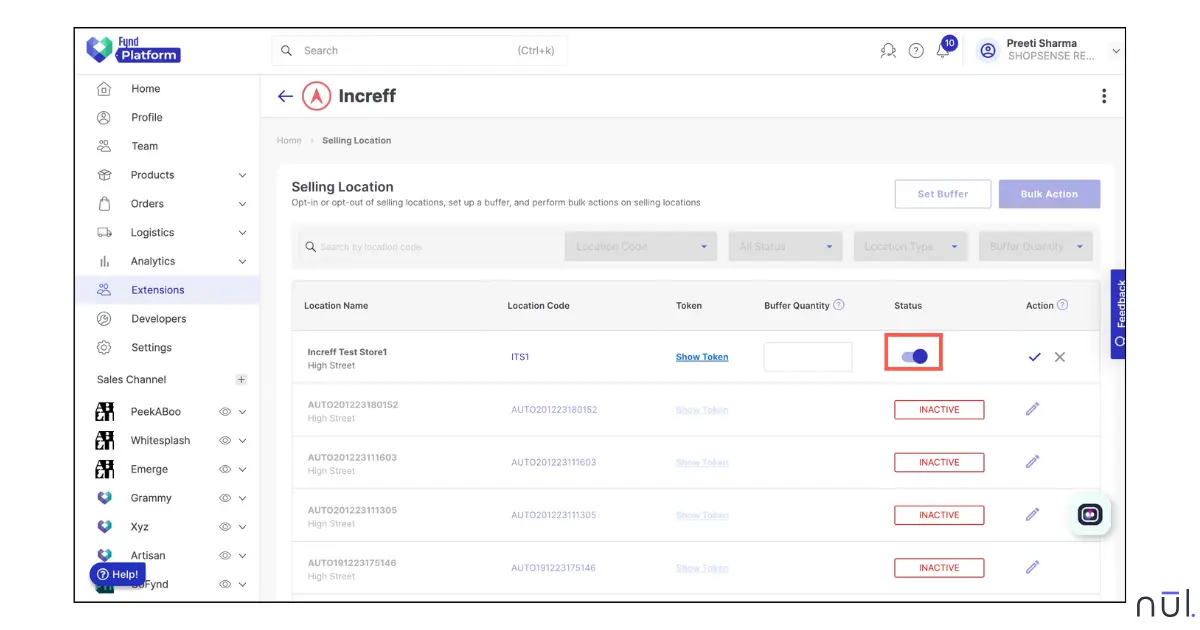1200x630 pixels.
Task: Click the Buffer Quantity info icon
Action: pos(839,305)
